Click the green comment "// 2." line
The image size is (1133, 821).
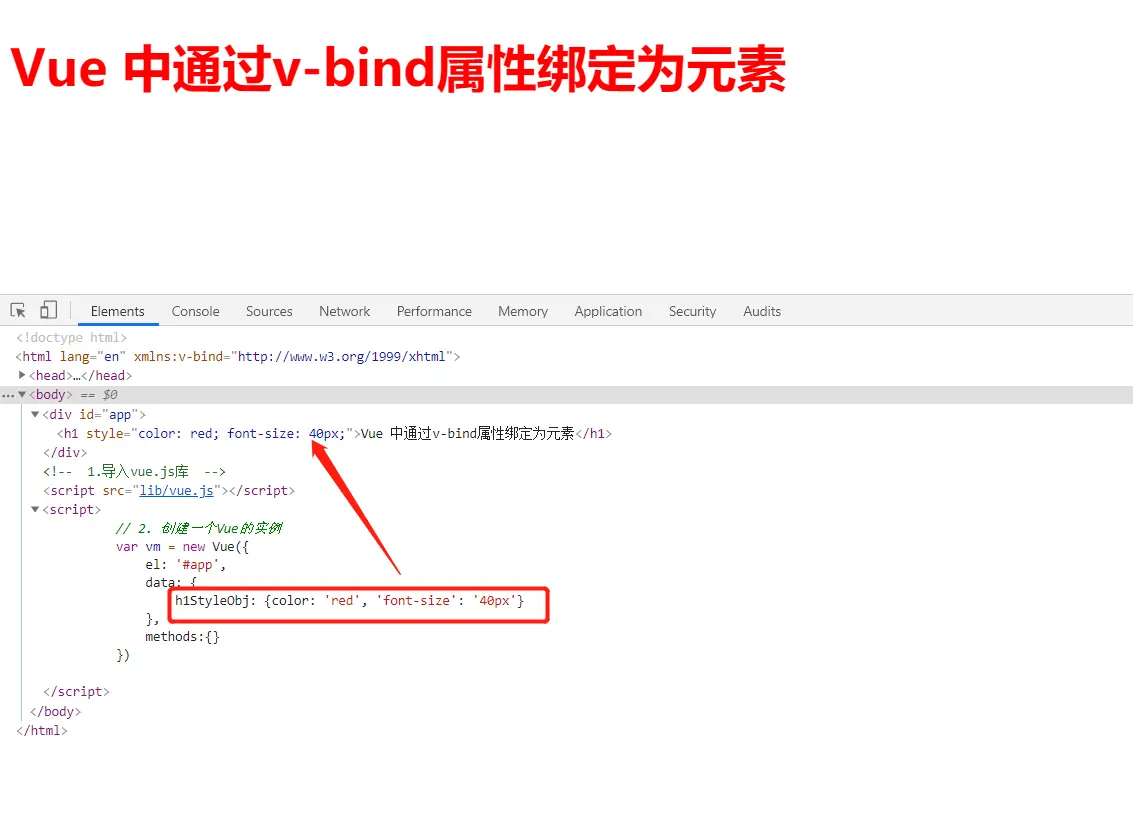click(199, 528)
